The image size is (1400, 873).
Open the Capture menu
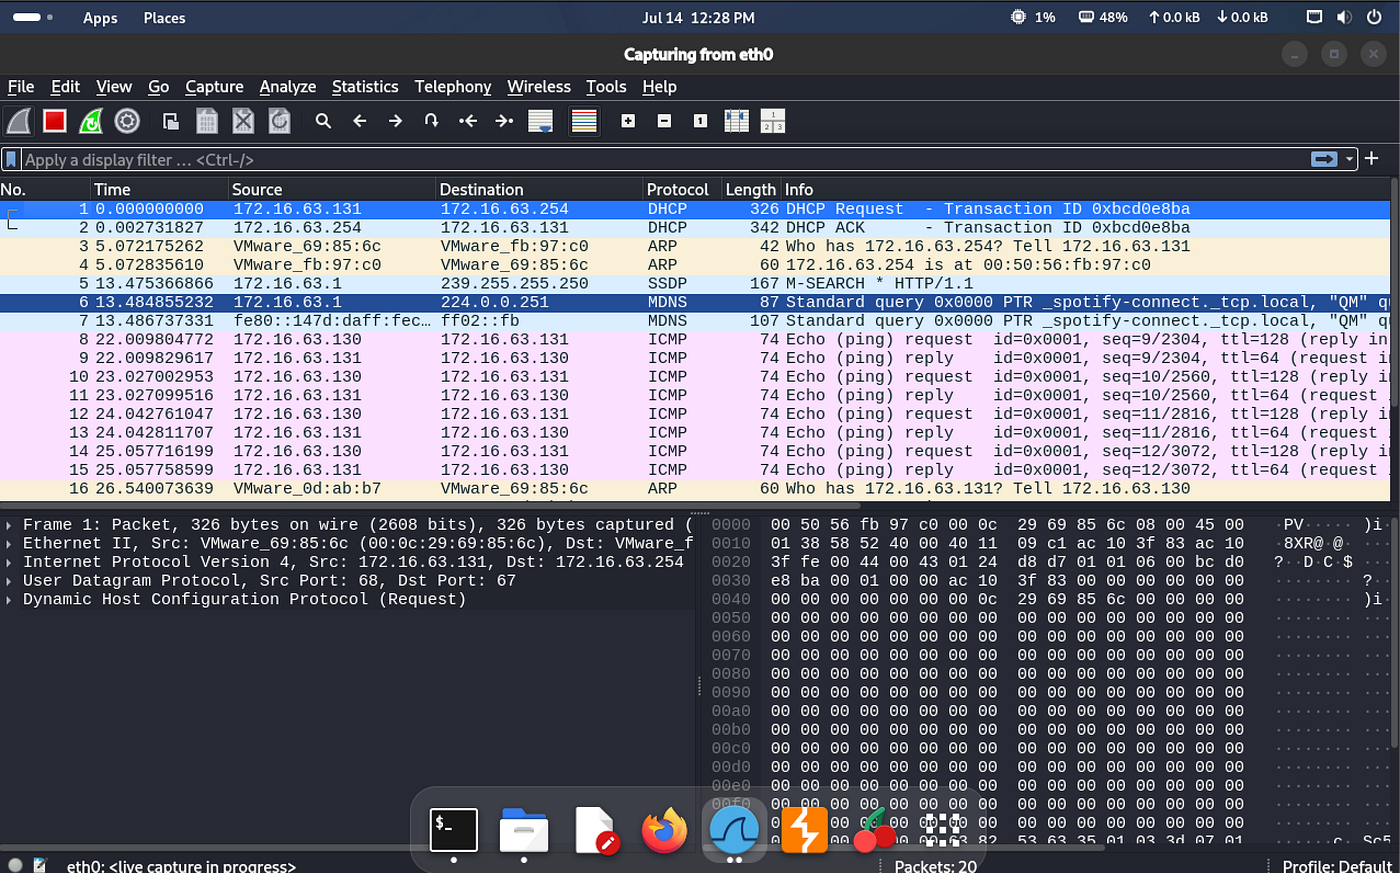point(214,87)
